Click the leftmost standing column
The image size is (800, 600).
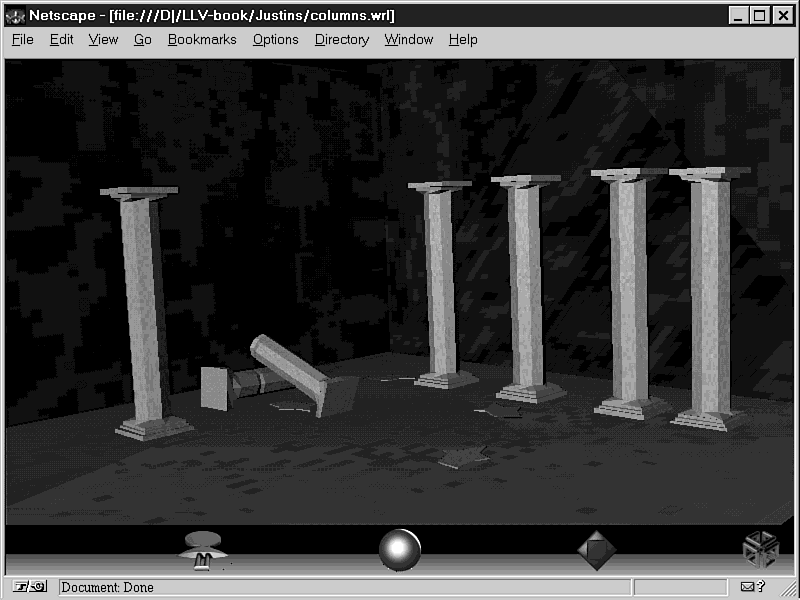(x=145, y=310)
